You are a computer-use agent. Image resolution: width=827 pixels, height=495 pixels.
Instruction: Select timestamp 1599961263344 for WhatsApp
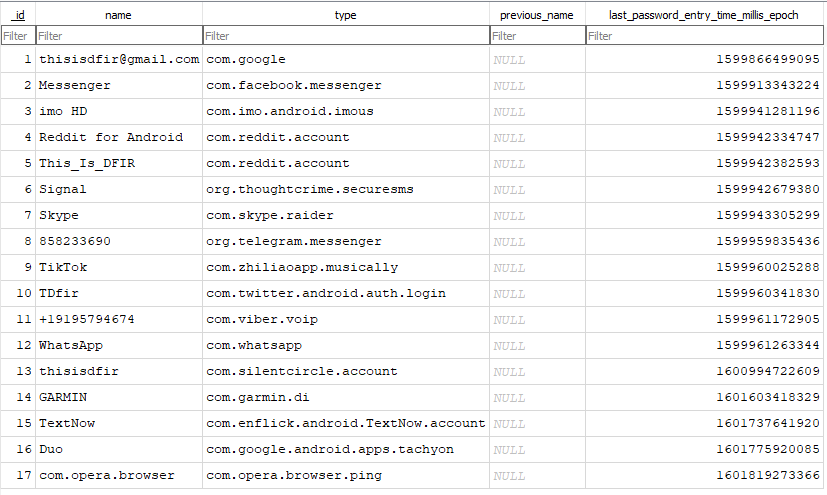coord(704,345)
